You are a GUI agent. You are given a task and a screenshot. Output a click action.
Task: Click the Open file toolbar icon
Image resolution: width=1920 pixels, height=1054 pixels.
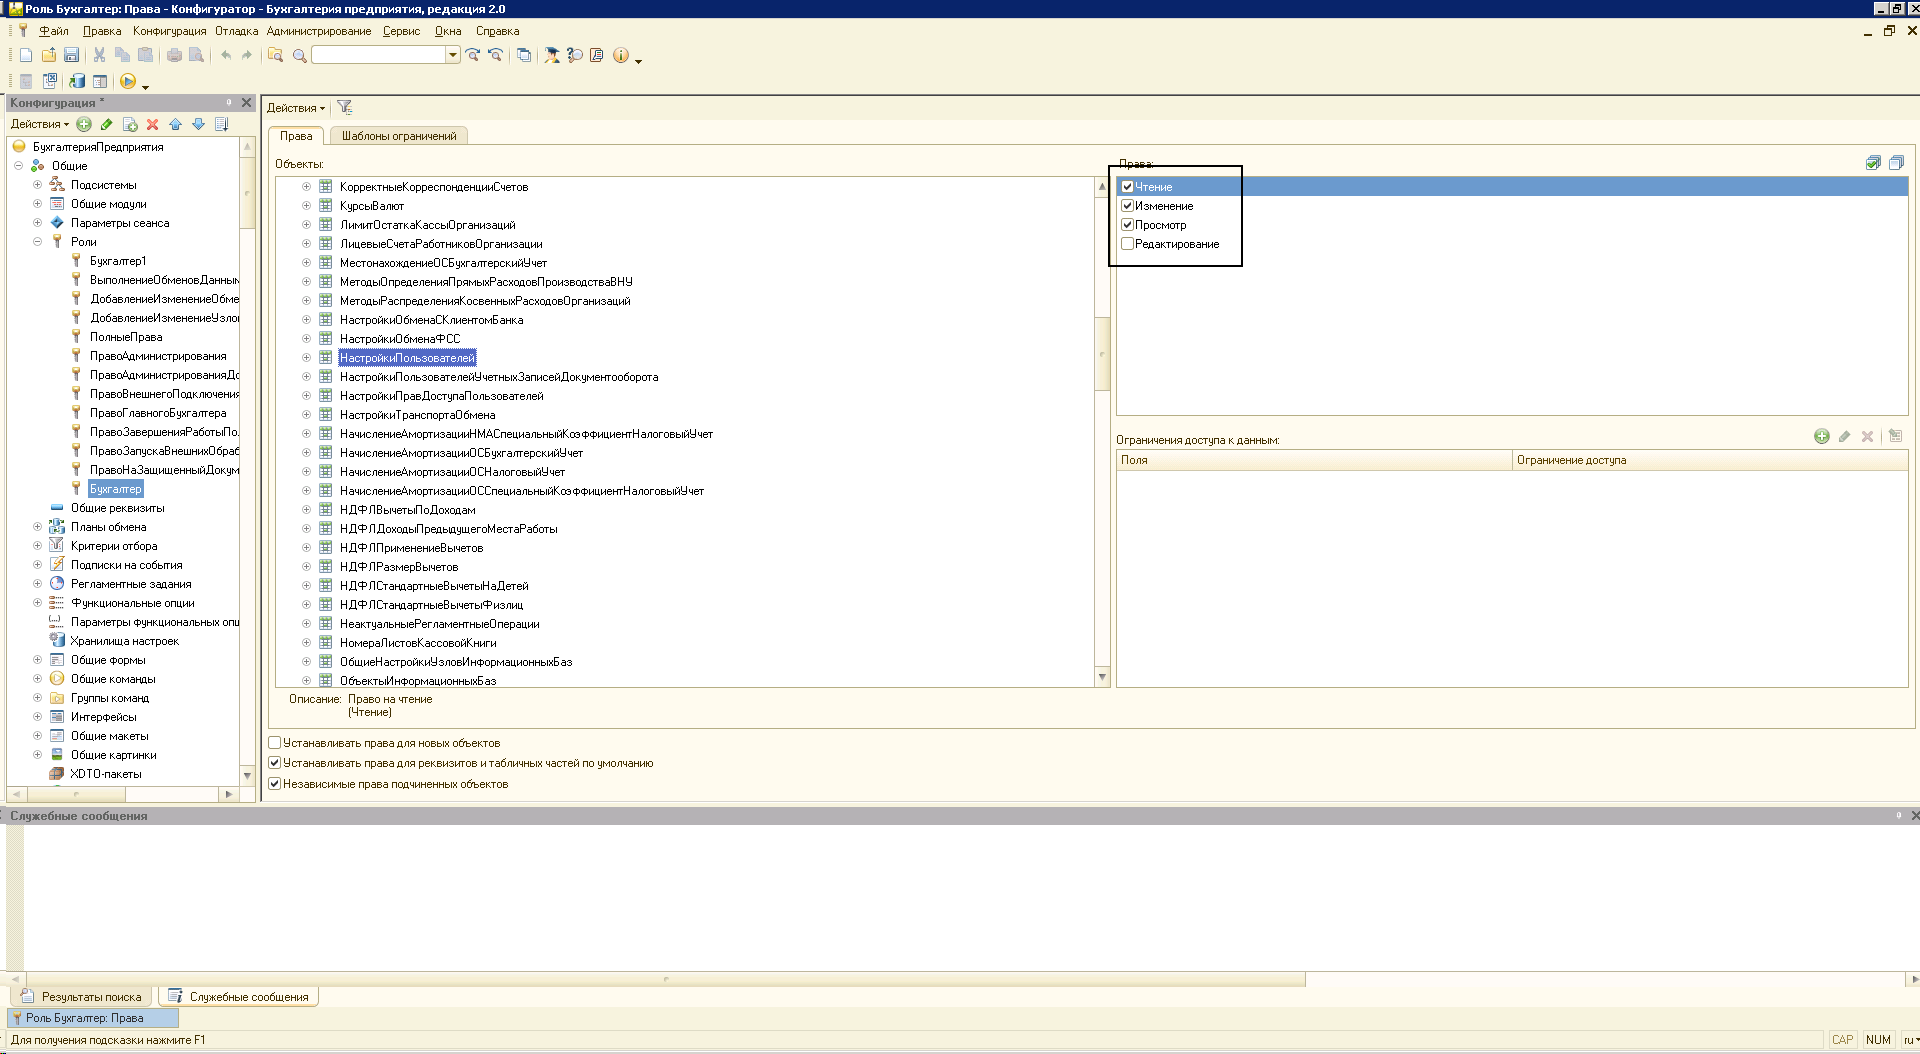[x=48, y=56]
